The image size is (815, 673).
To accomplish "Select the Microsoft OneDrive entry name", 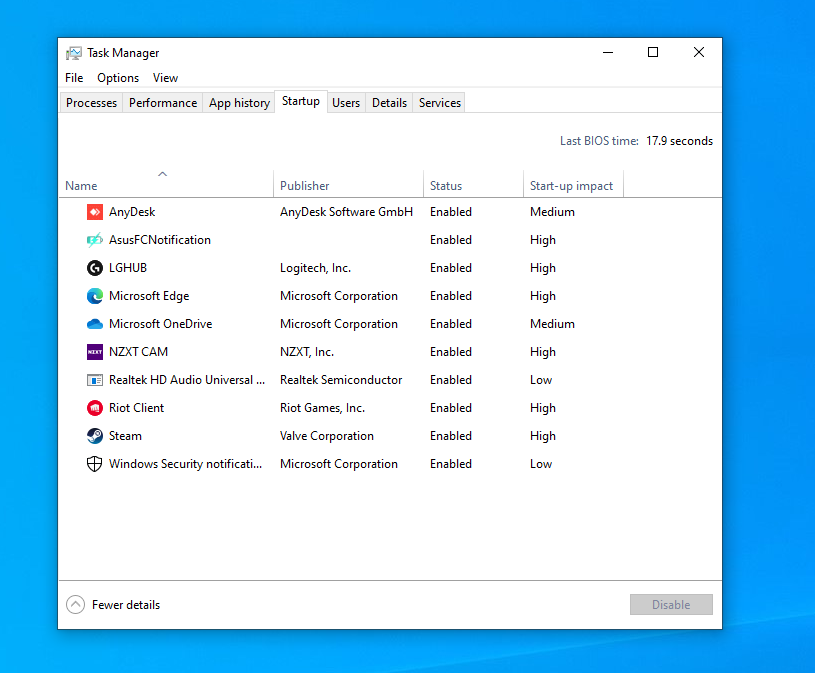I will point(161,324).
